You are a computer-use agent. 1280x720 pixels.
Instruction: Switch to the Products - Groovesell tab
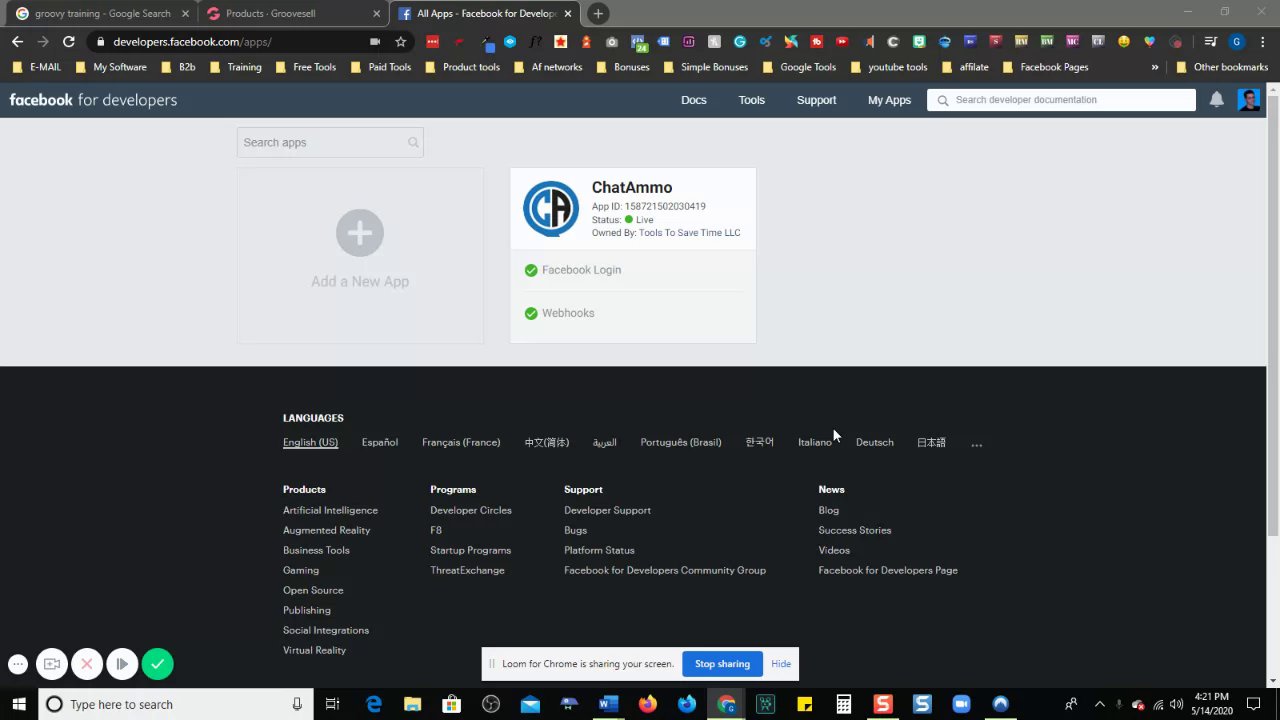click(x=292, y=14)
